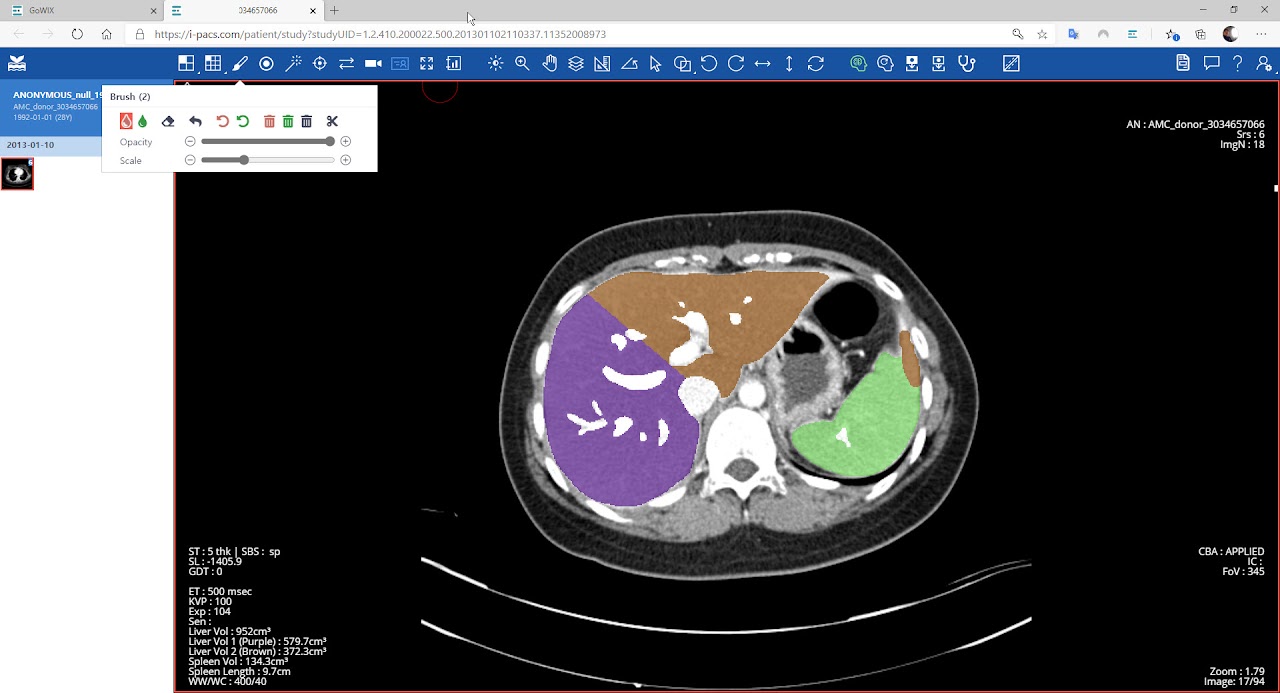Toggle the patient info overlay icon
The width and height of the screenshot is (1280, 693).
[400, 64]
